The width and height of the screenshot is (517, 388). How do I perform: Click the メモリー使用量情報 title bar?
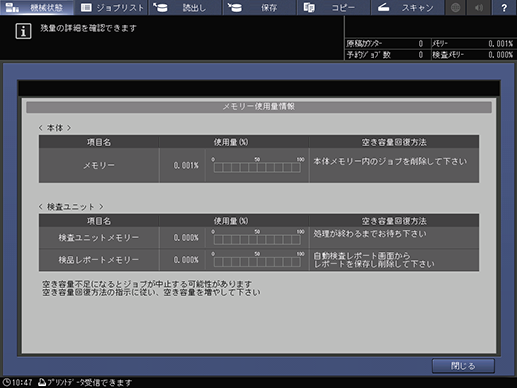pyautogui.click(x=259, y=107)
